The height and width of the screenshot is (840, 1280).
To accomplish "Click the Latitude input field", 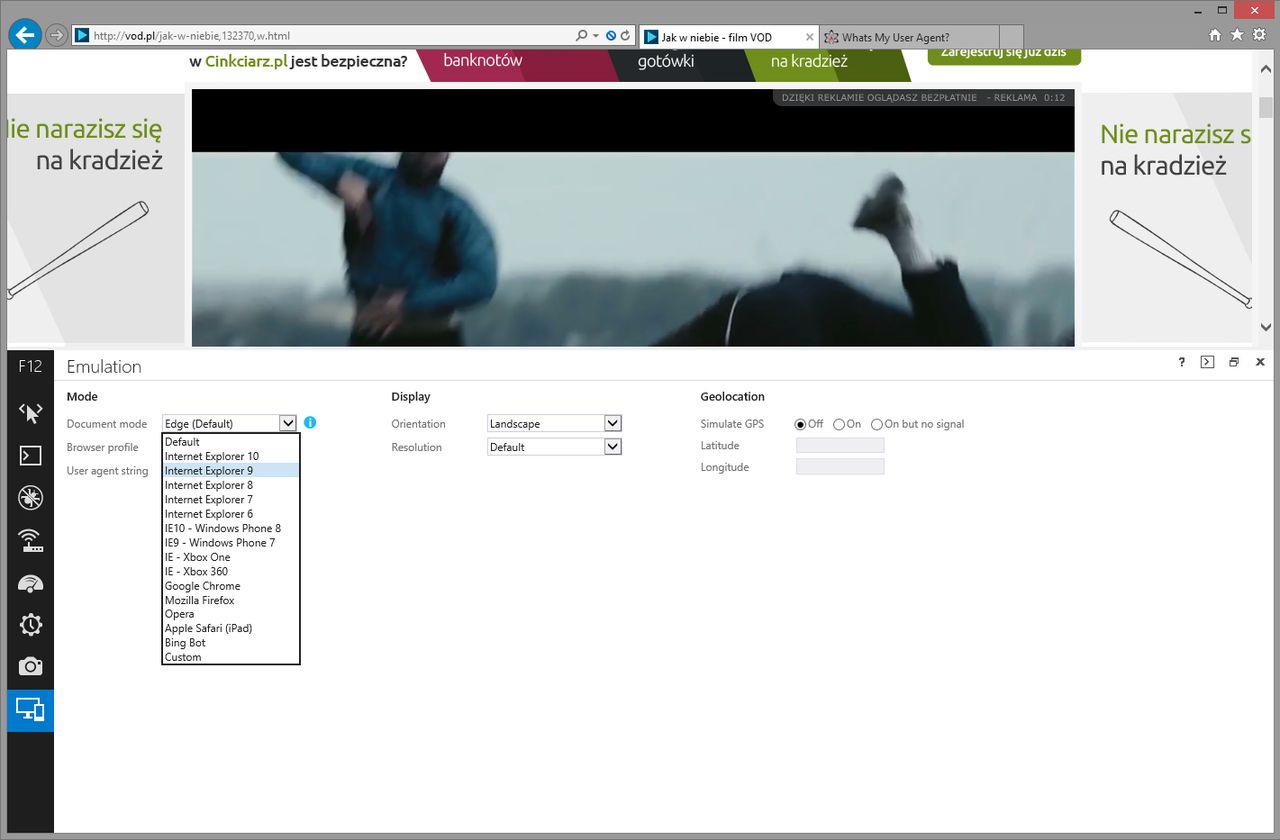I will pos(840,445).
